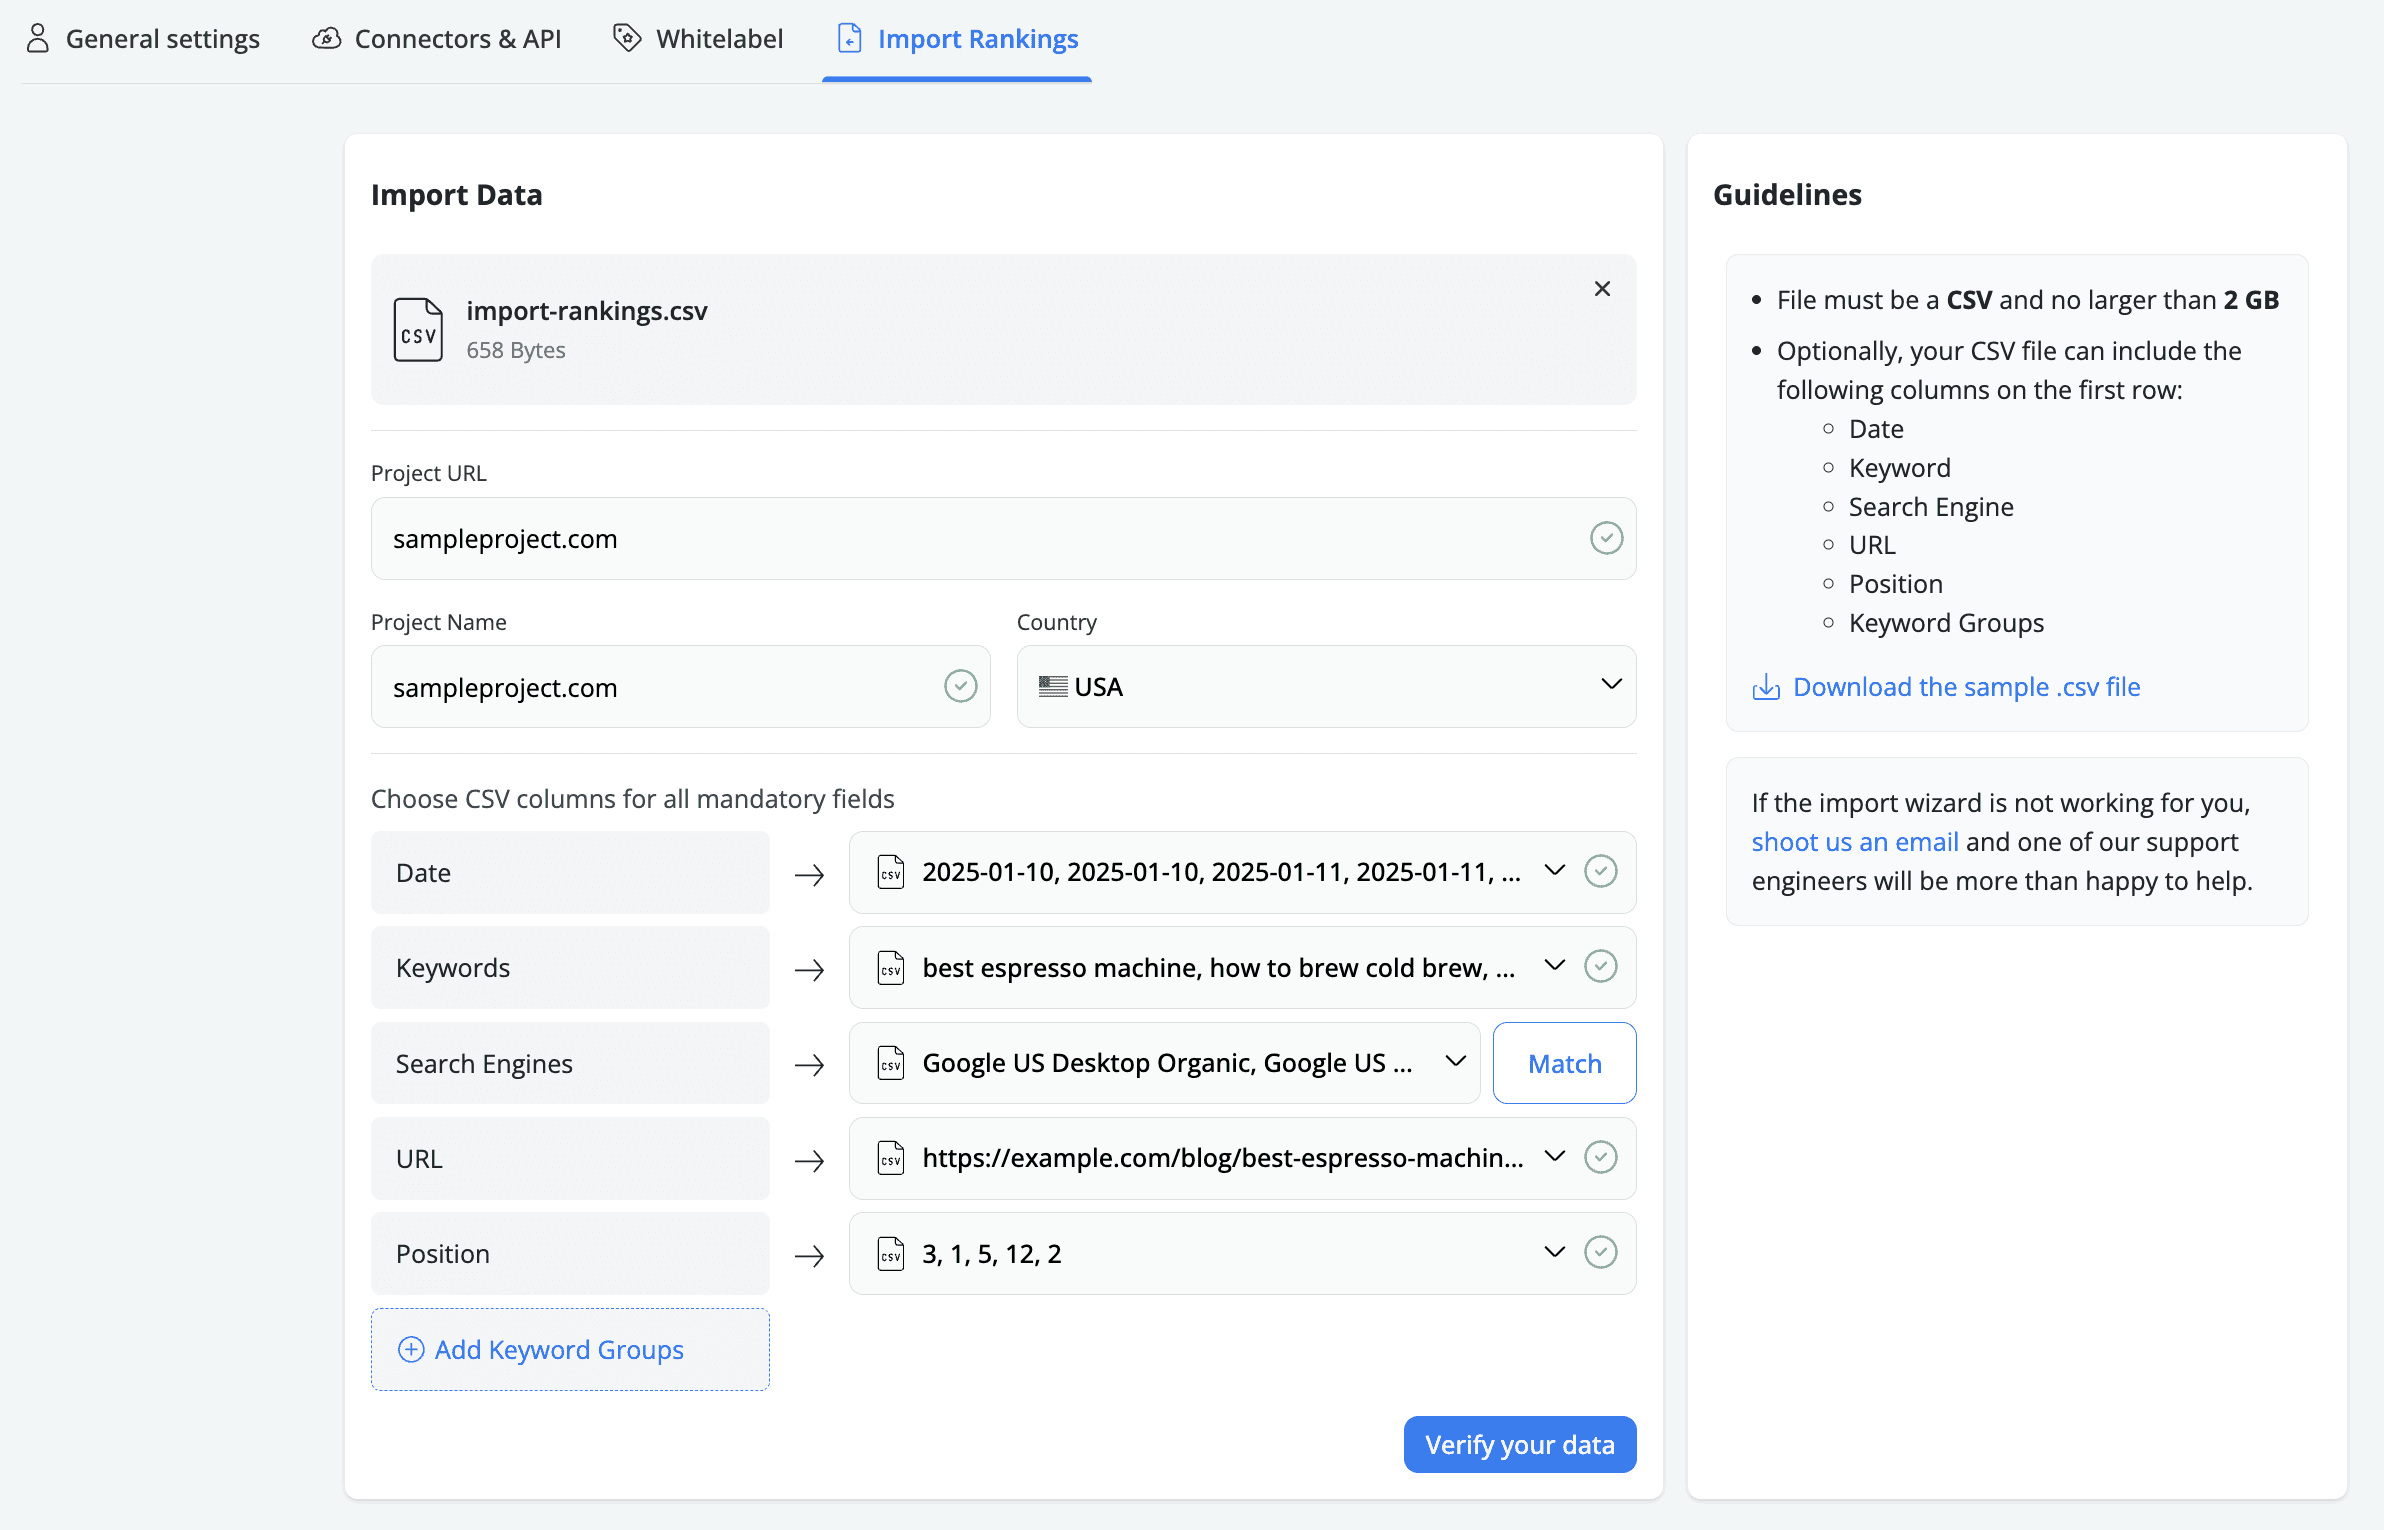Open the URL column dropdown
The width and height of the screenshot is (2384, 1530).
coord(1554,1157)
